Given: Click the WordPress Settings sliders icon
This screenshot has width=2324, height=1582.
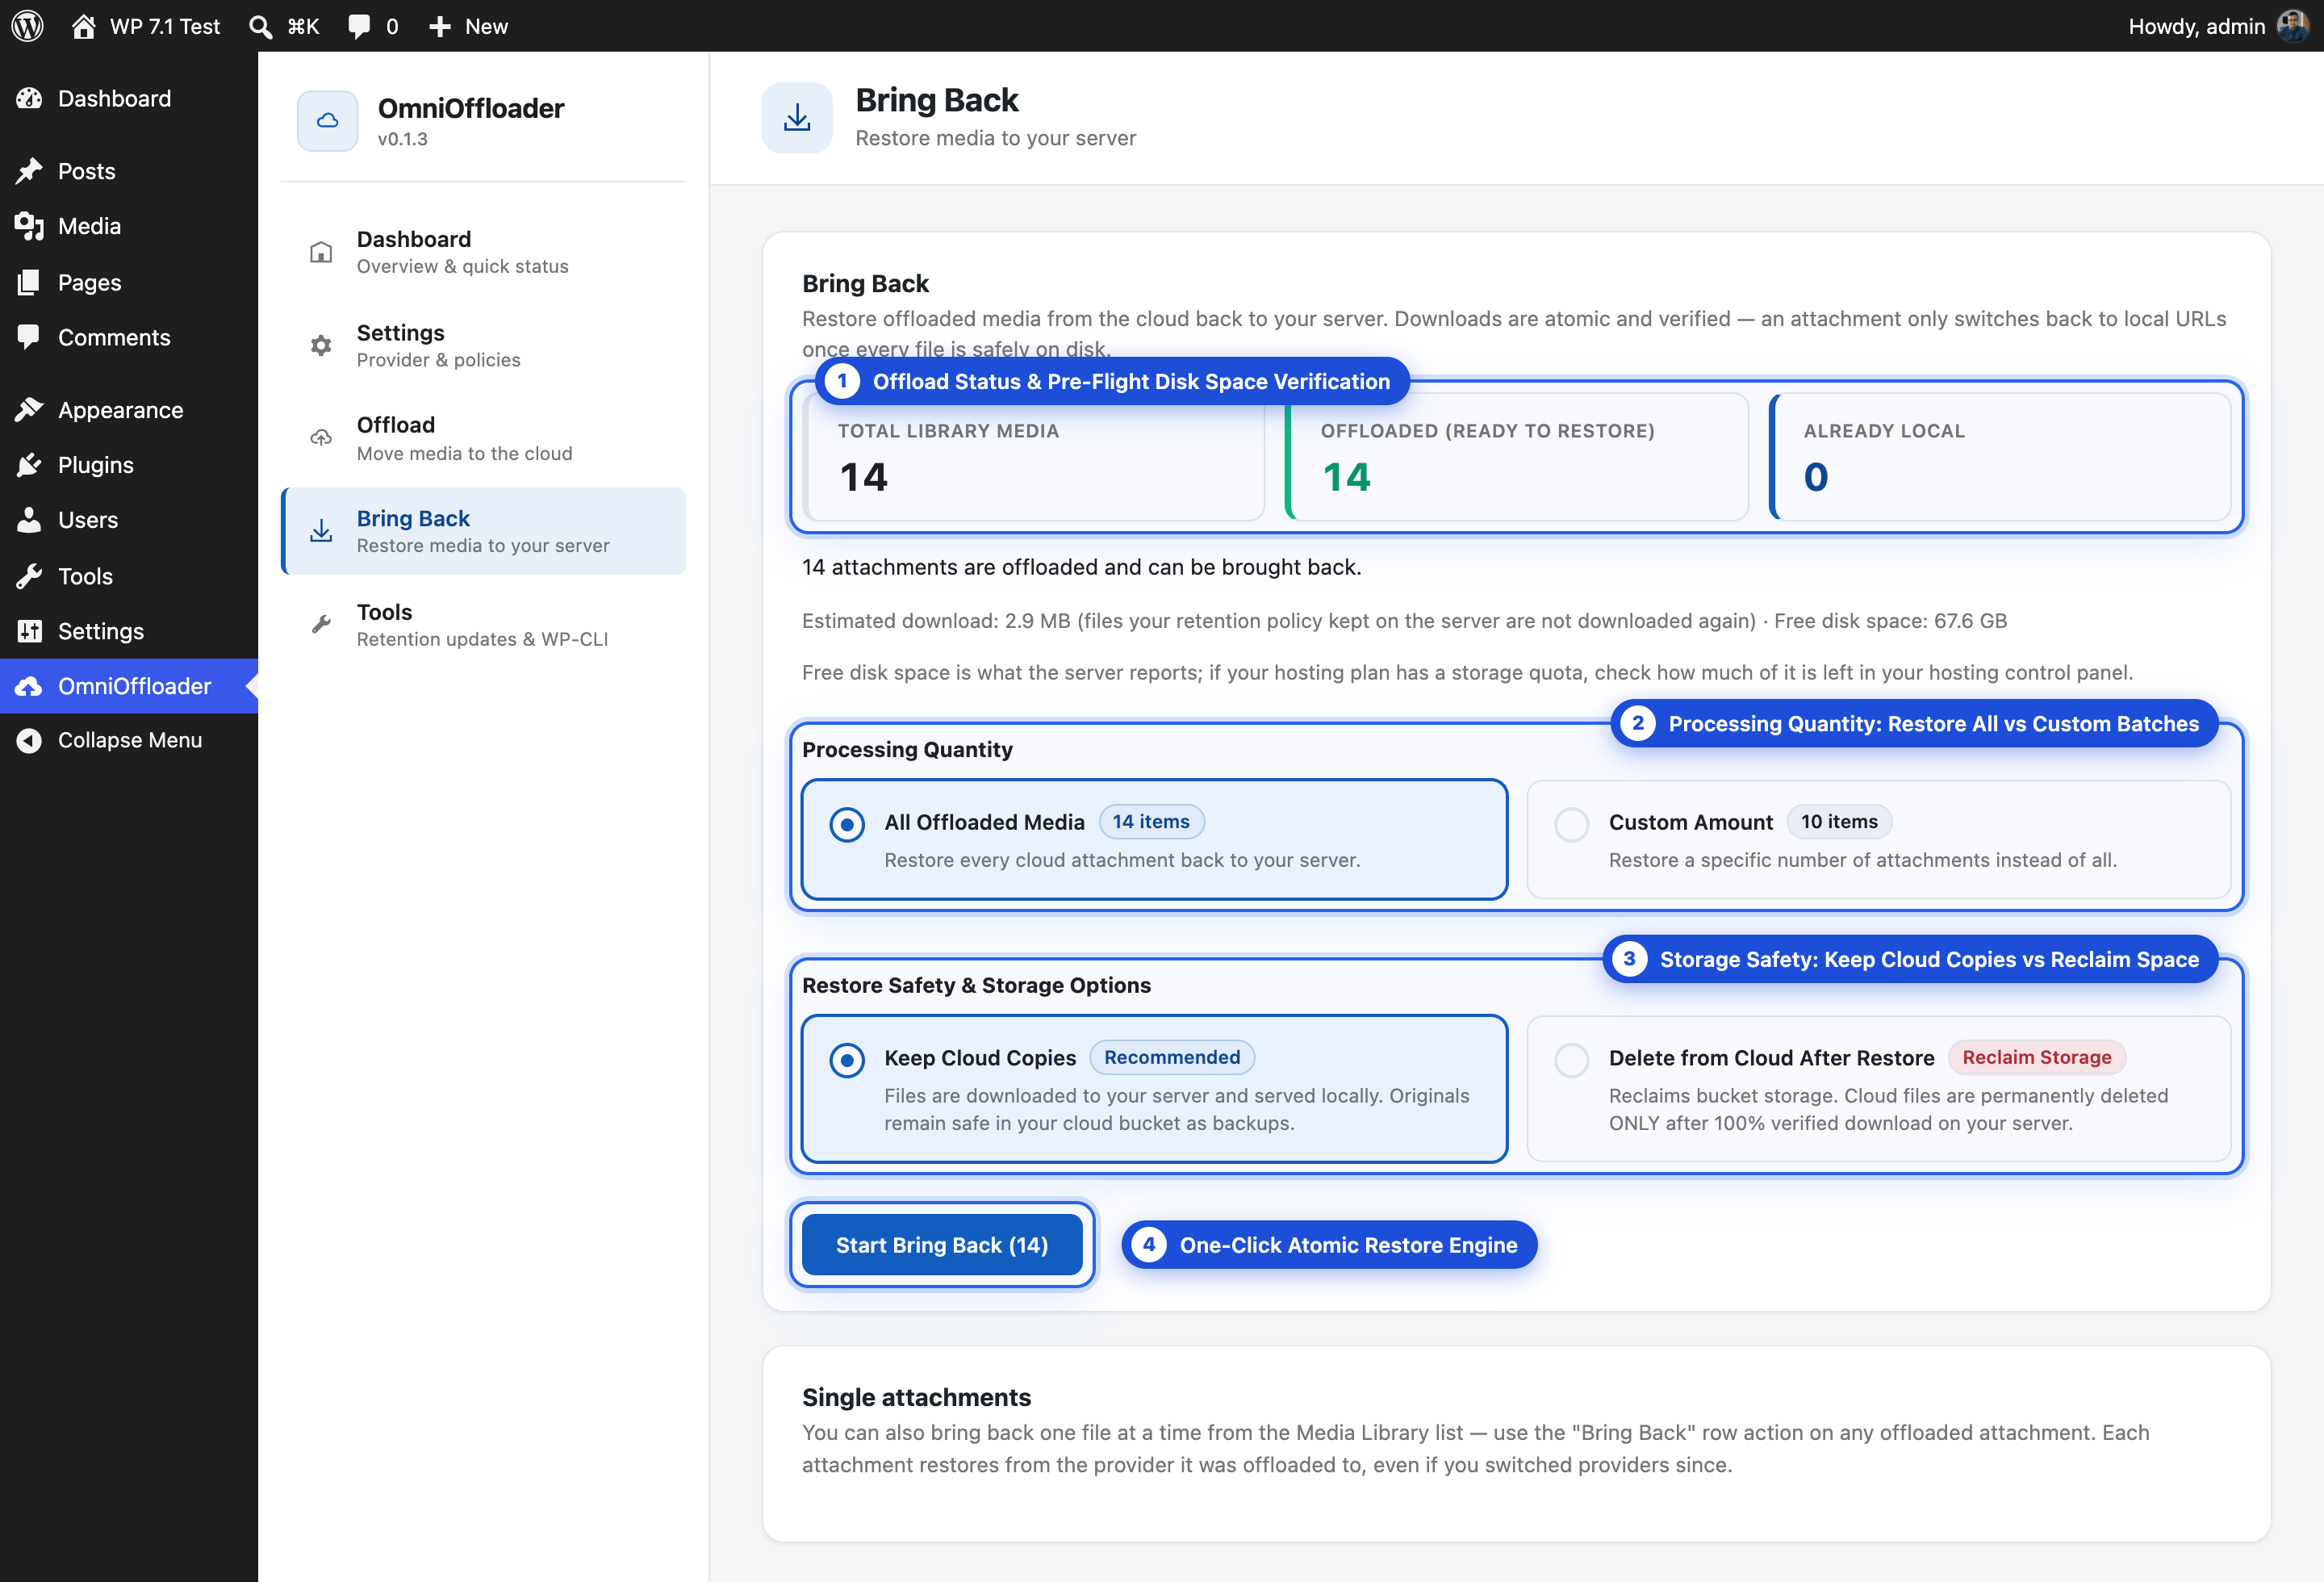Looking at the screenshot, I should click(x=29, y=631).
